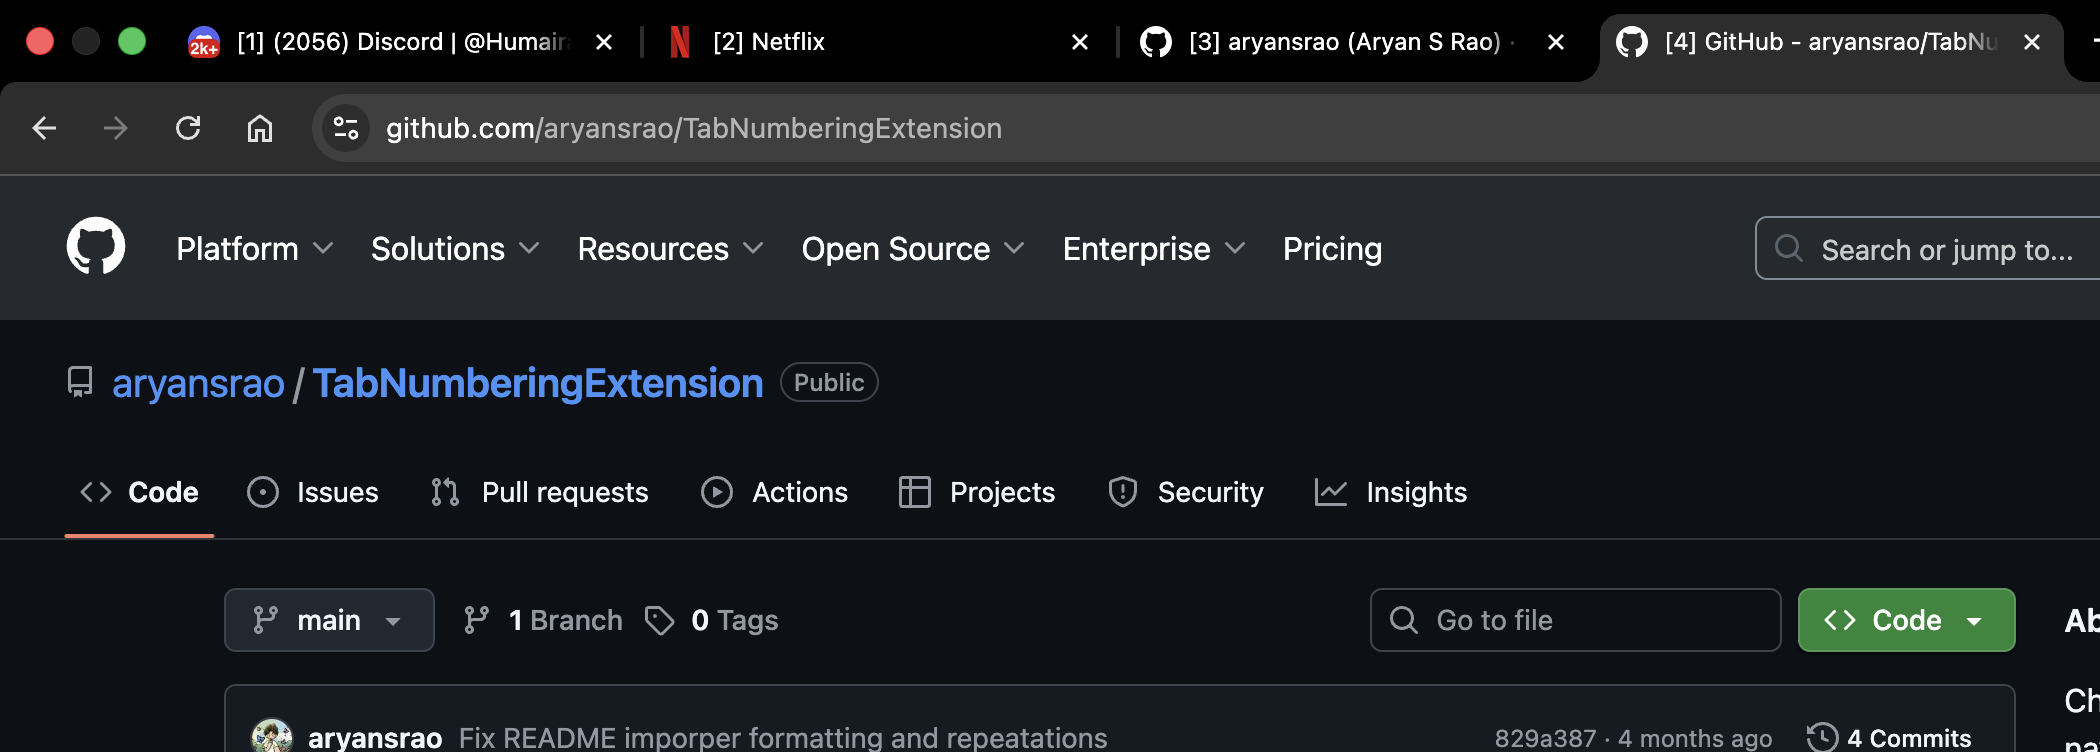Open commit hash 829a387
2100x752 pixels.
pyautogui.click(x=1545, y=738)
